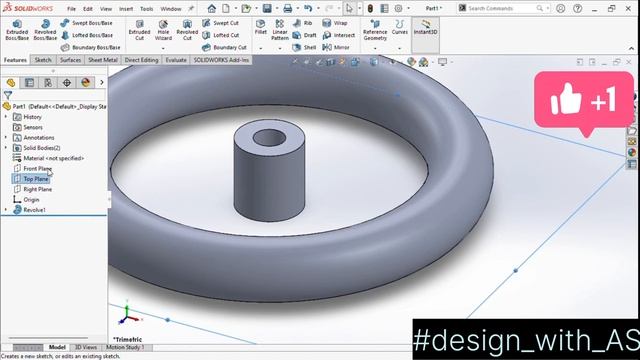Click the Rib feature

coord(302,23)
